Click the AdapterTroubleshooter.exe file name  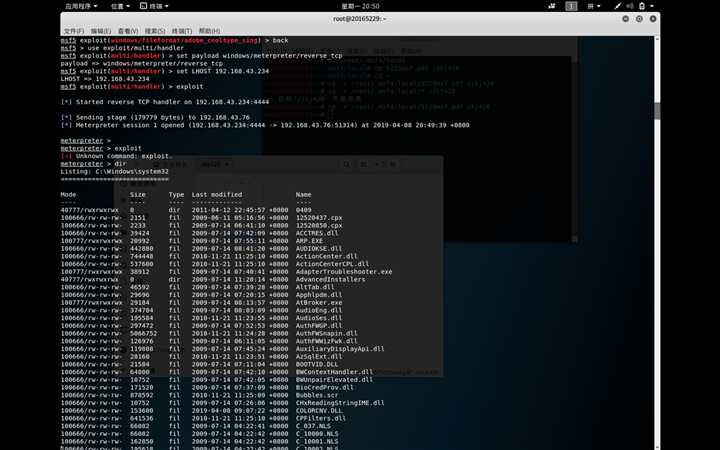(x=344, y=272)
